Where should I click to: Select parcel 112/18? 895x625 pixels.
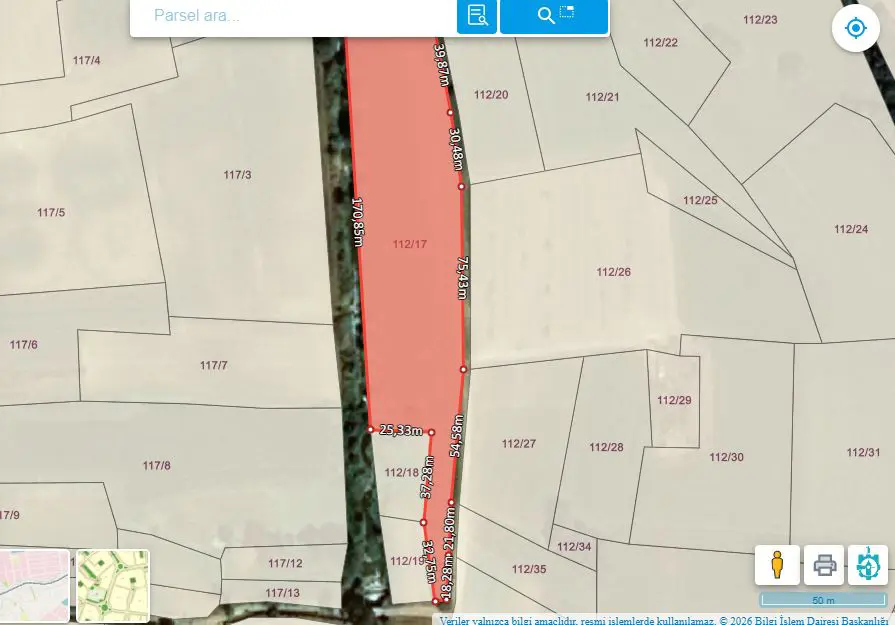click(x=401, y=473)
